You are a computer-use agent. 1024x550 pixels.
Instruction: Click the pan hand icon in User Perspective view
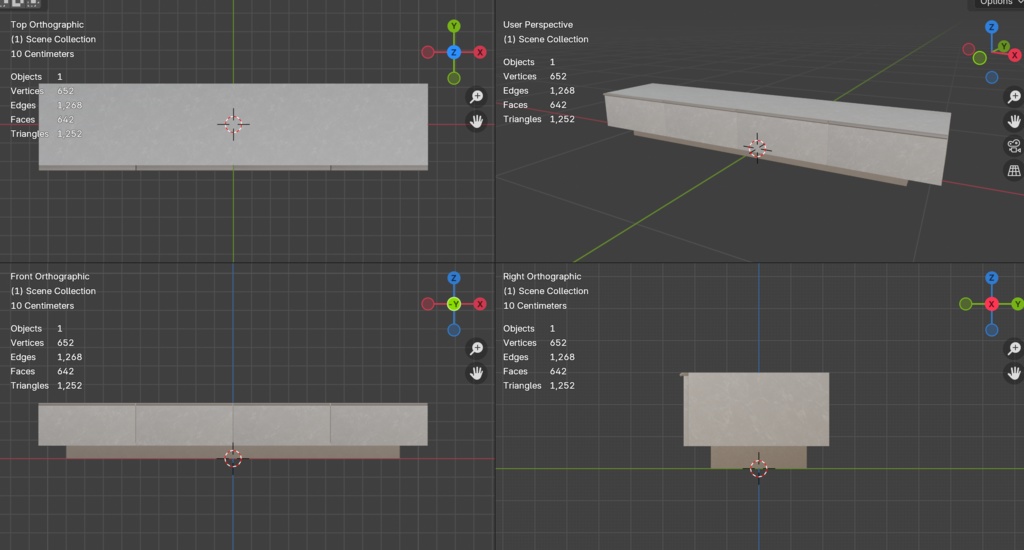pyautogui.click(x=1014, y=121)
